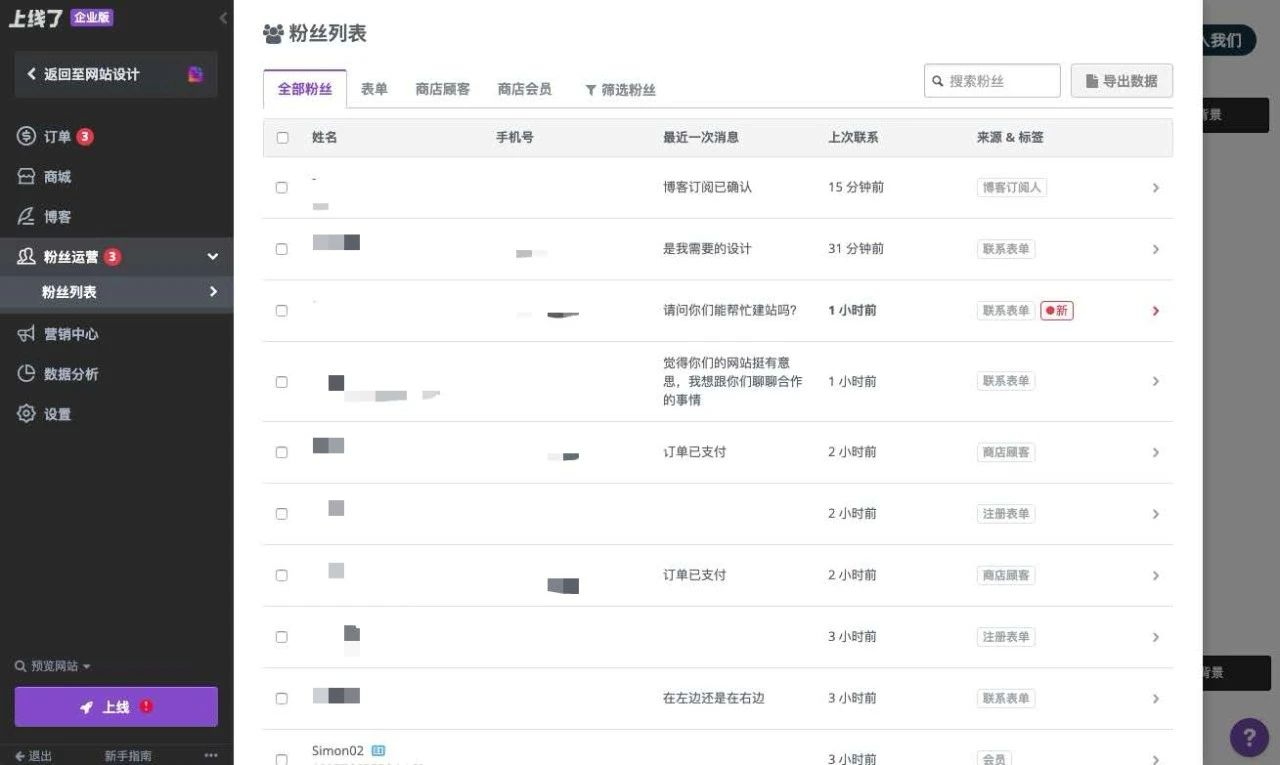Open the 预览网站 dropdown

52,665
